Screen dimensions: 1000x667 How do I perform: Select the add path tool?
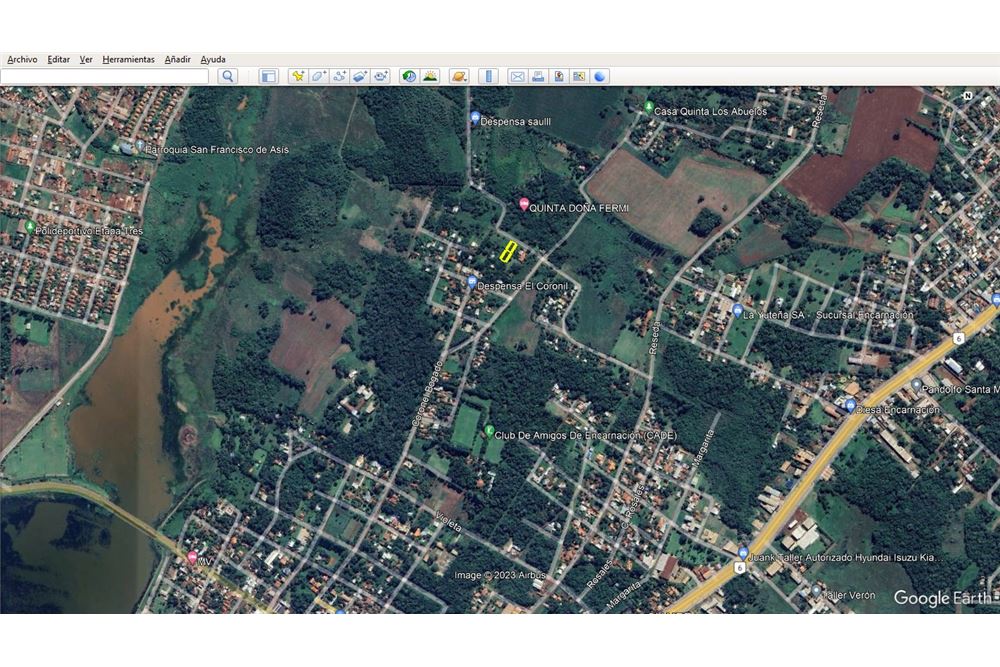339,77
